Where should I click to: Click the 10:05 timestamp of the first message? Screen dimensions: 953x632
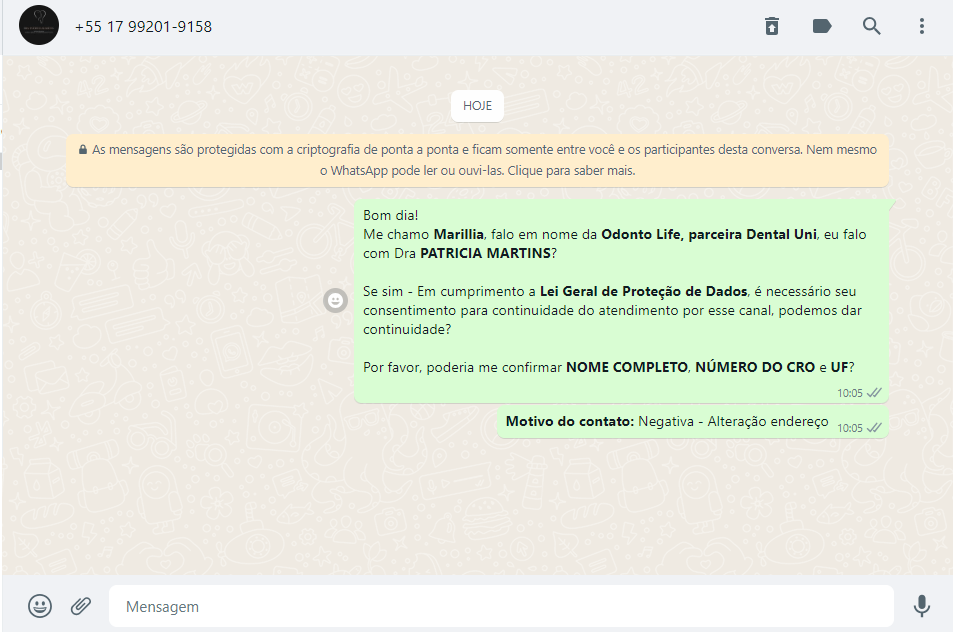pos(850,393)
